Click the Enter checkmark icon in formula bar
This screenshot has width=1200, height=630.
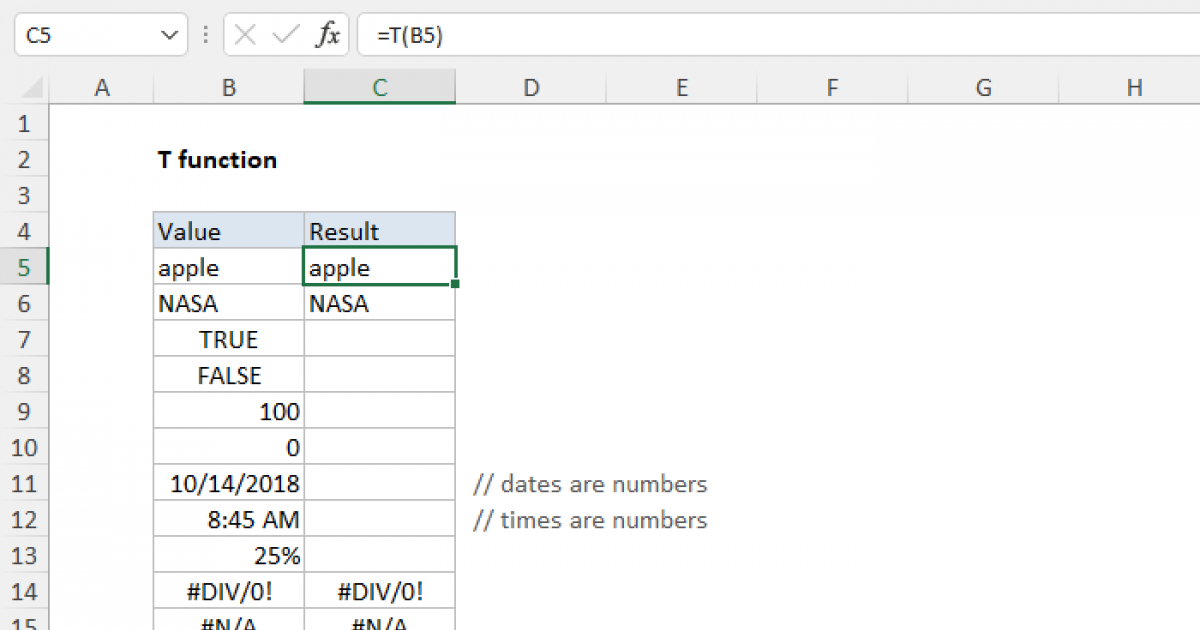point(286,36)
